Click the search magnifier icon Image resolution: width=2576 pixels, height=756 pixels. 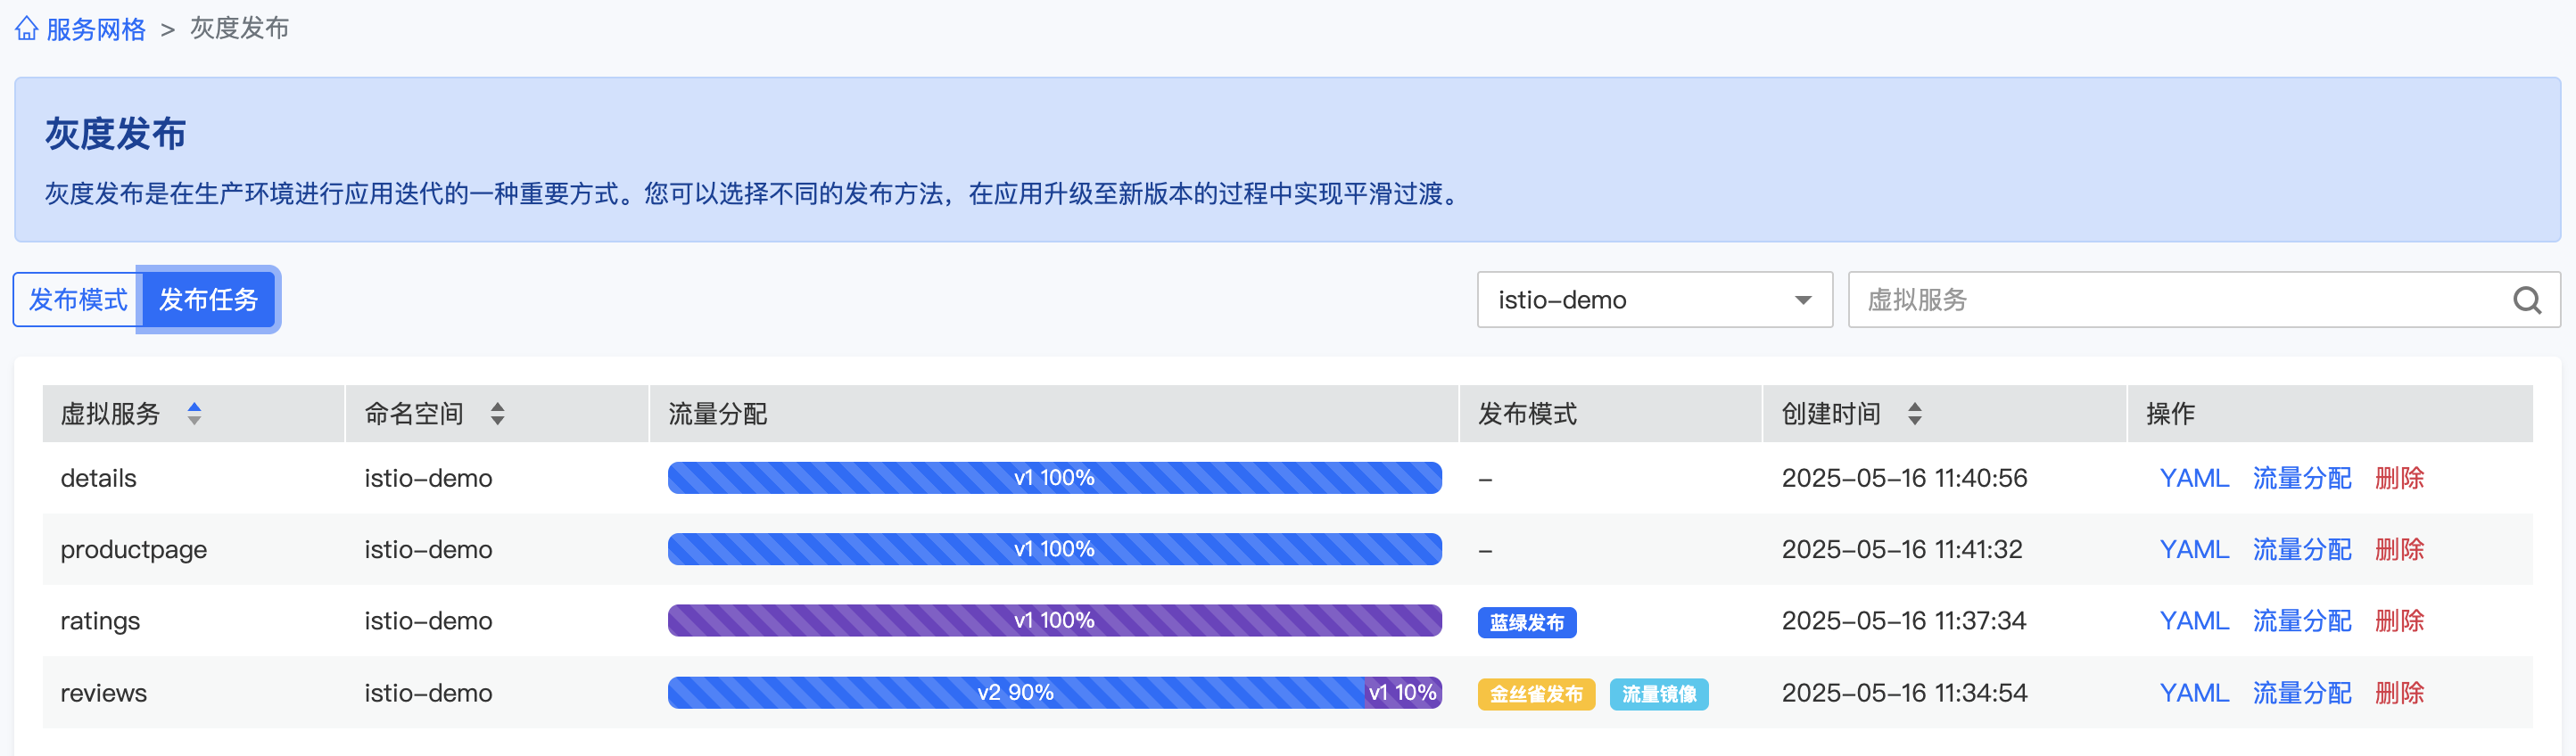click(2527, 299)
